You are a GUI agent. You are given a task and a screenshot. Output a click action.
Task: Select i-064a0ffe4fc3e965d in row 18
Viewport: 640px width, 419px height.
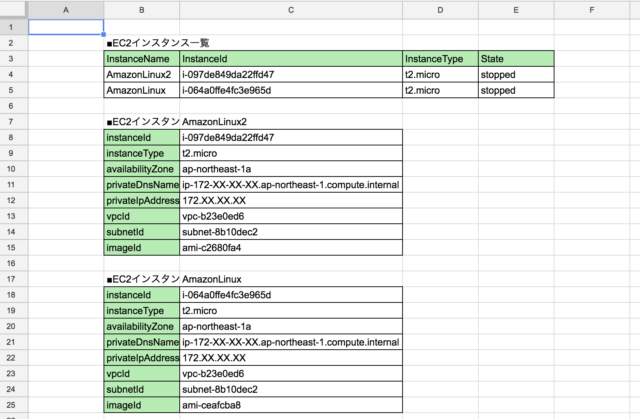tap(291, 295)
